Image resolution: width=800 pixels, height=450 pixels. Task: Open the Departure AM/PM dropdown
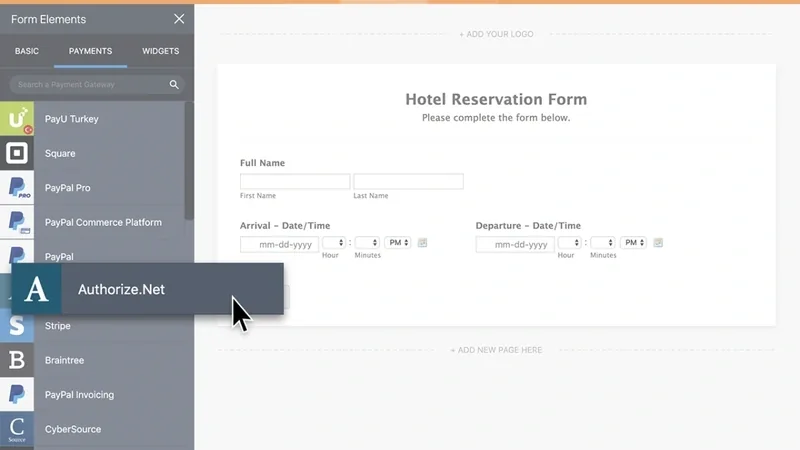point(633,243)
